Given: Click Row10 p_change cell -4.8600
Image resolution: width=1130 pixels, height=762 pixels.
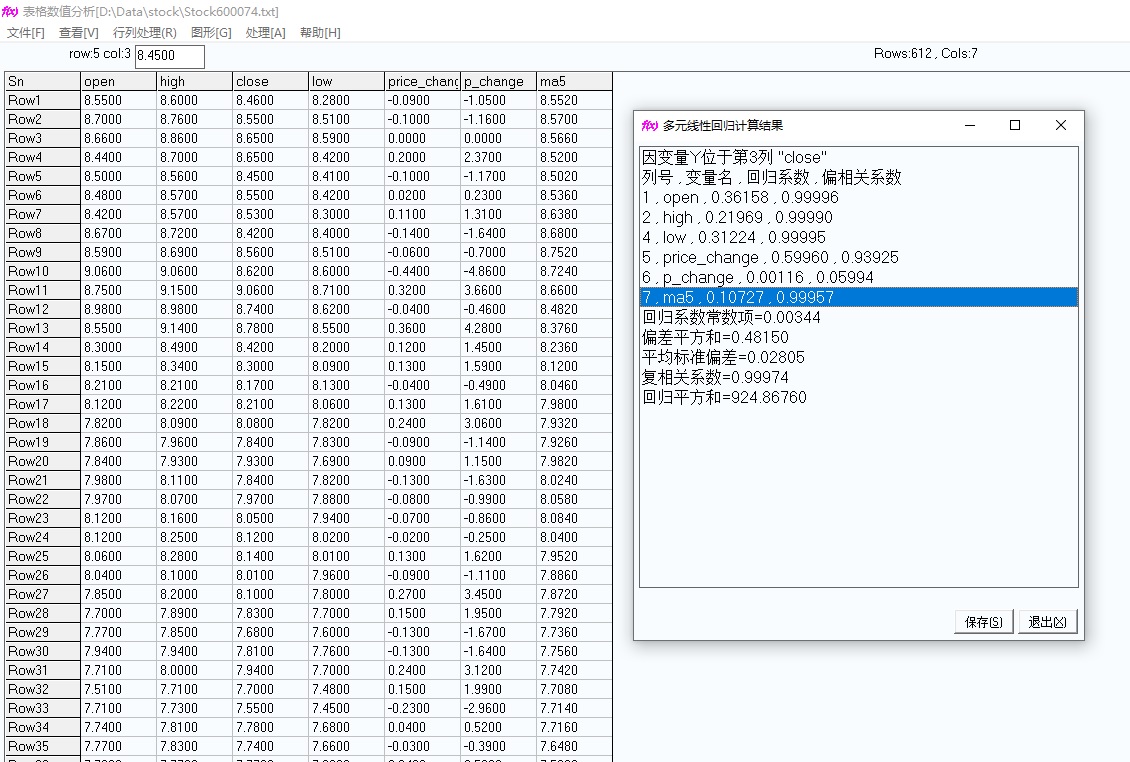Looking at the screenshot, I should pyautogui.click(x=499, y=271).
